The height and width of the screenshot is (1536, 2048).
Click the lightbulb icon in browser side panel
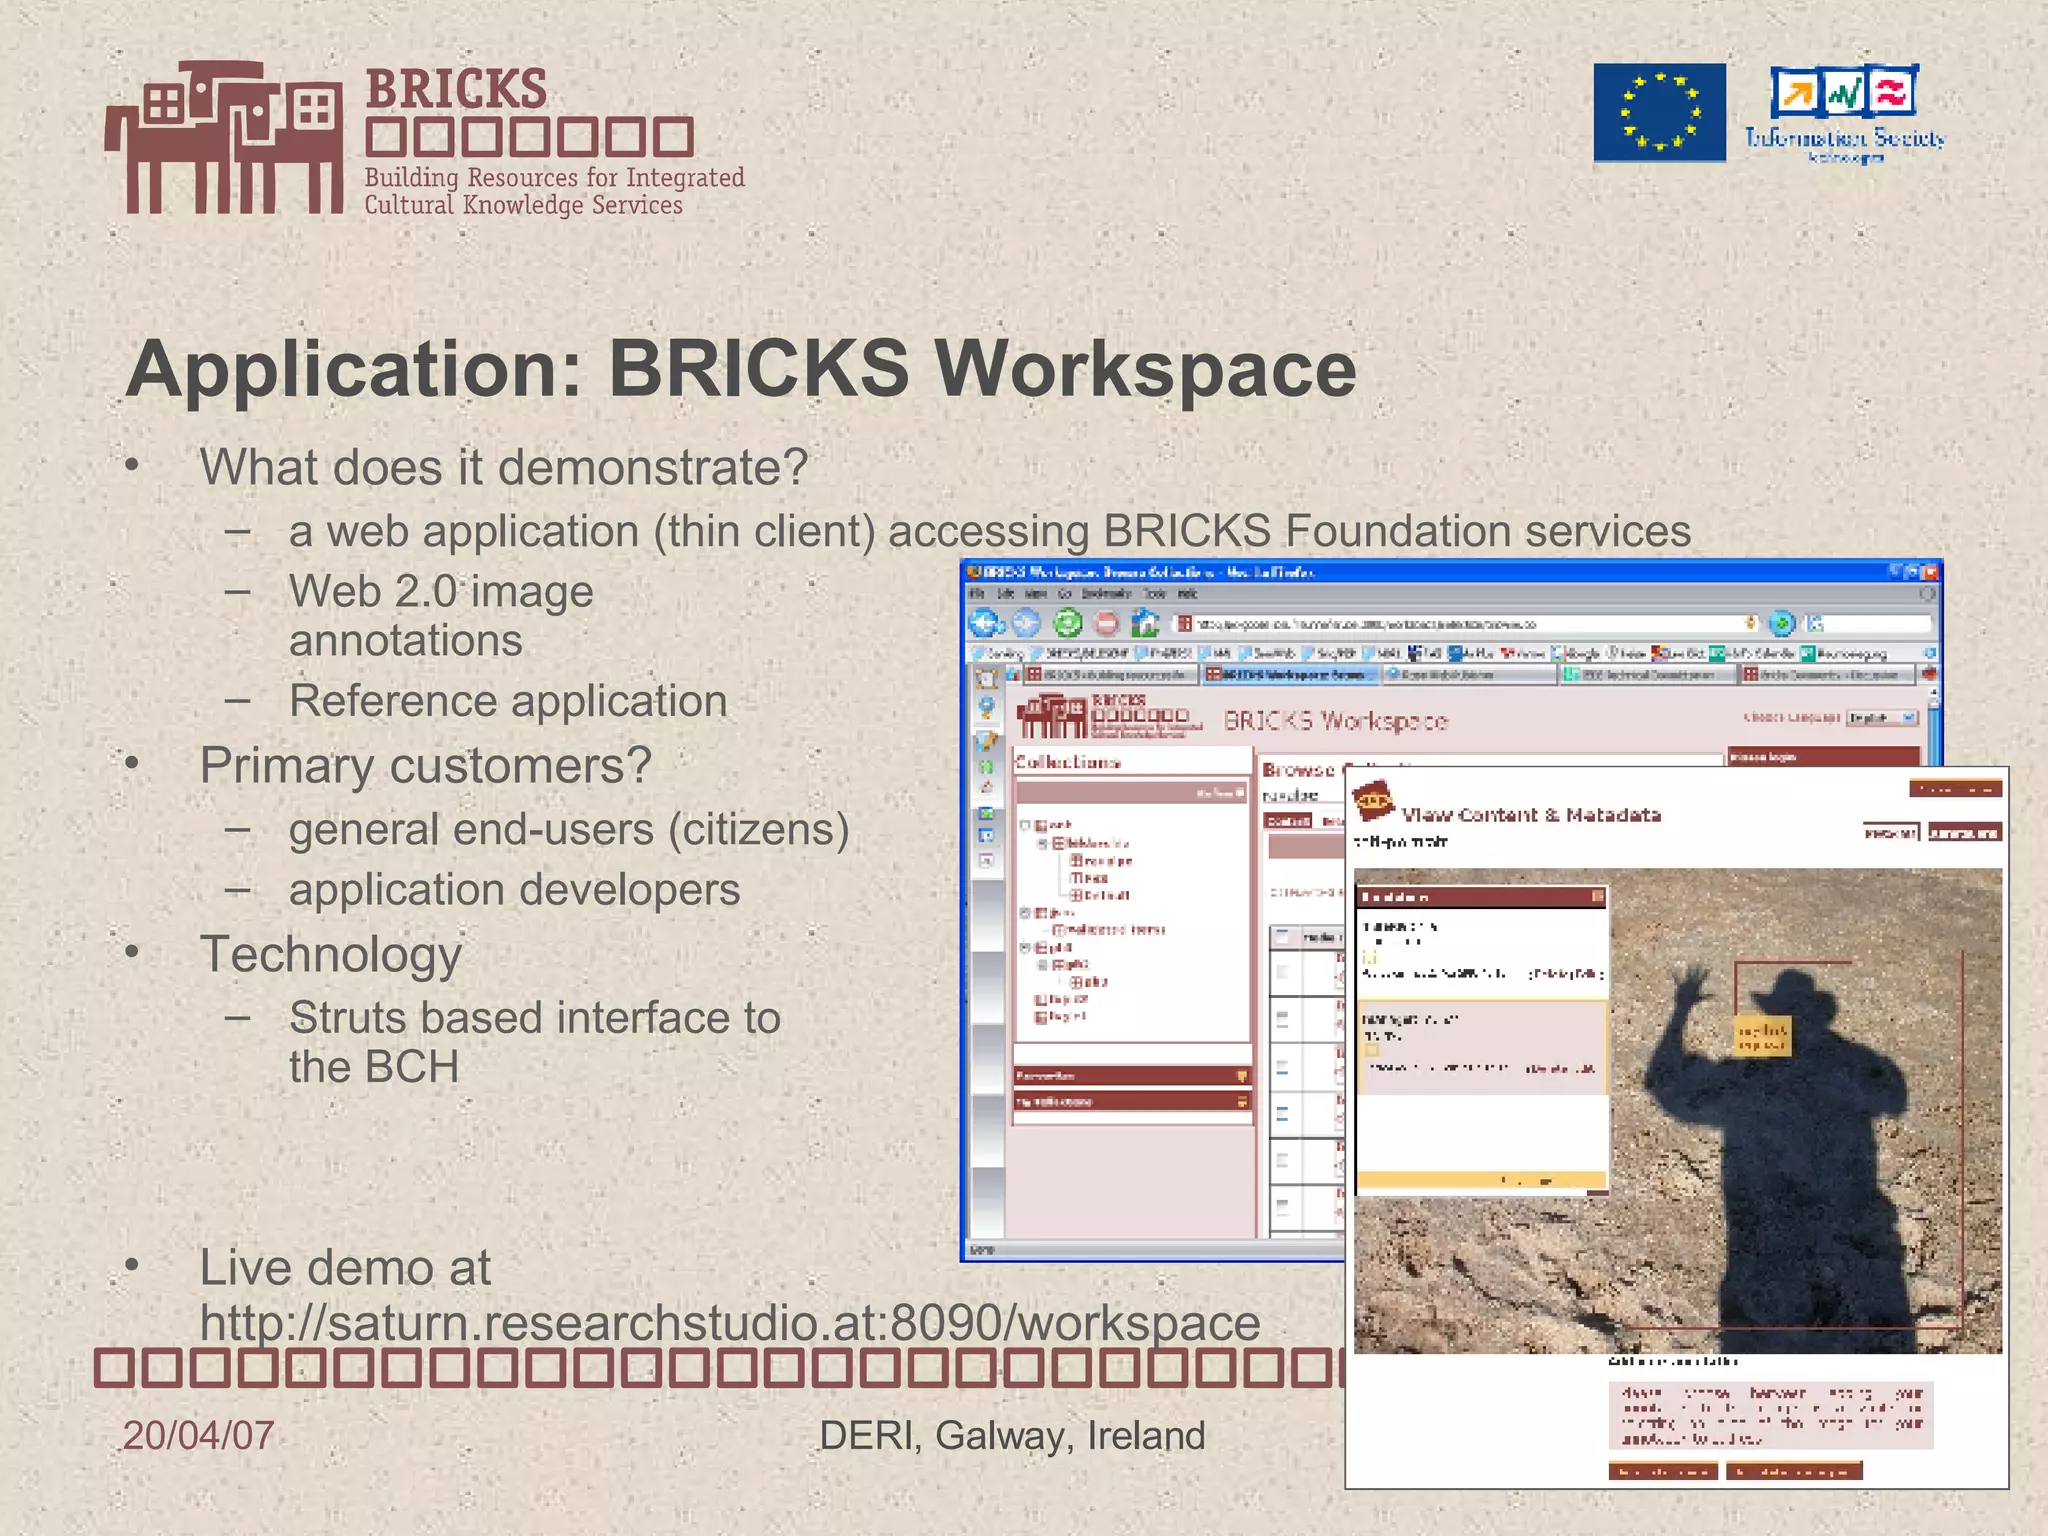987,709
